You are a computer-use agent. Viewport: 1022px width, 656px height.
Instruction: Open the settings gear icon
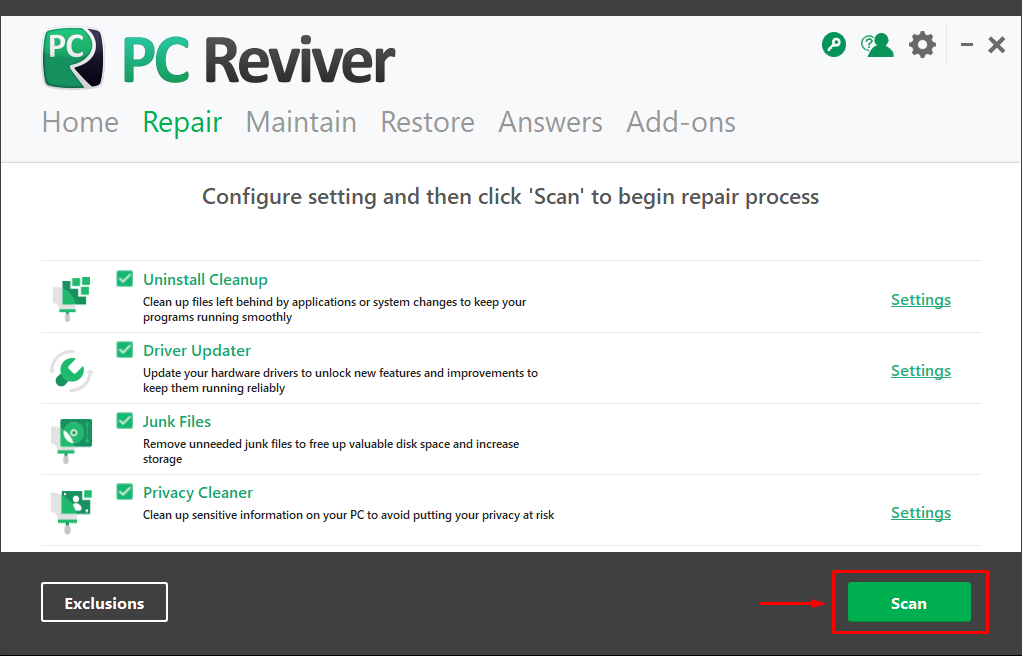tap(922, 45)
